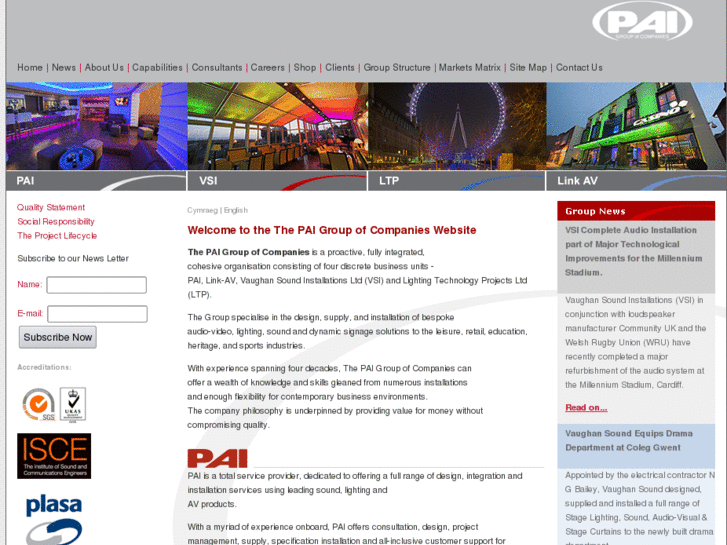
Task: Click the Read on... link
Action: click(x=586, y=408)
